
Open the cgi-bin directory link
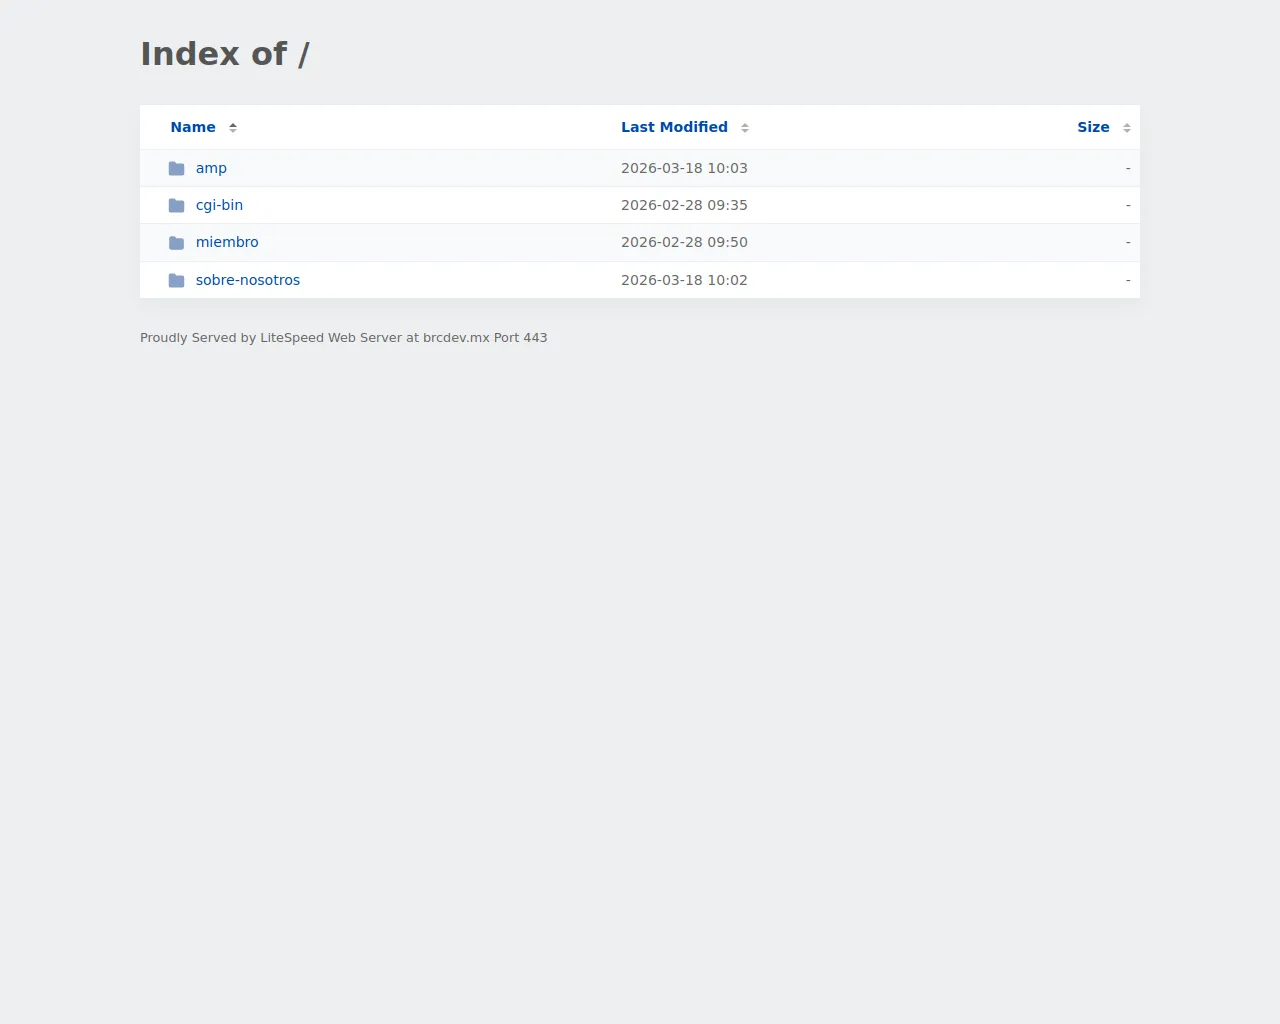coord(219,205)
